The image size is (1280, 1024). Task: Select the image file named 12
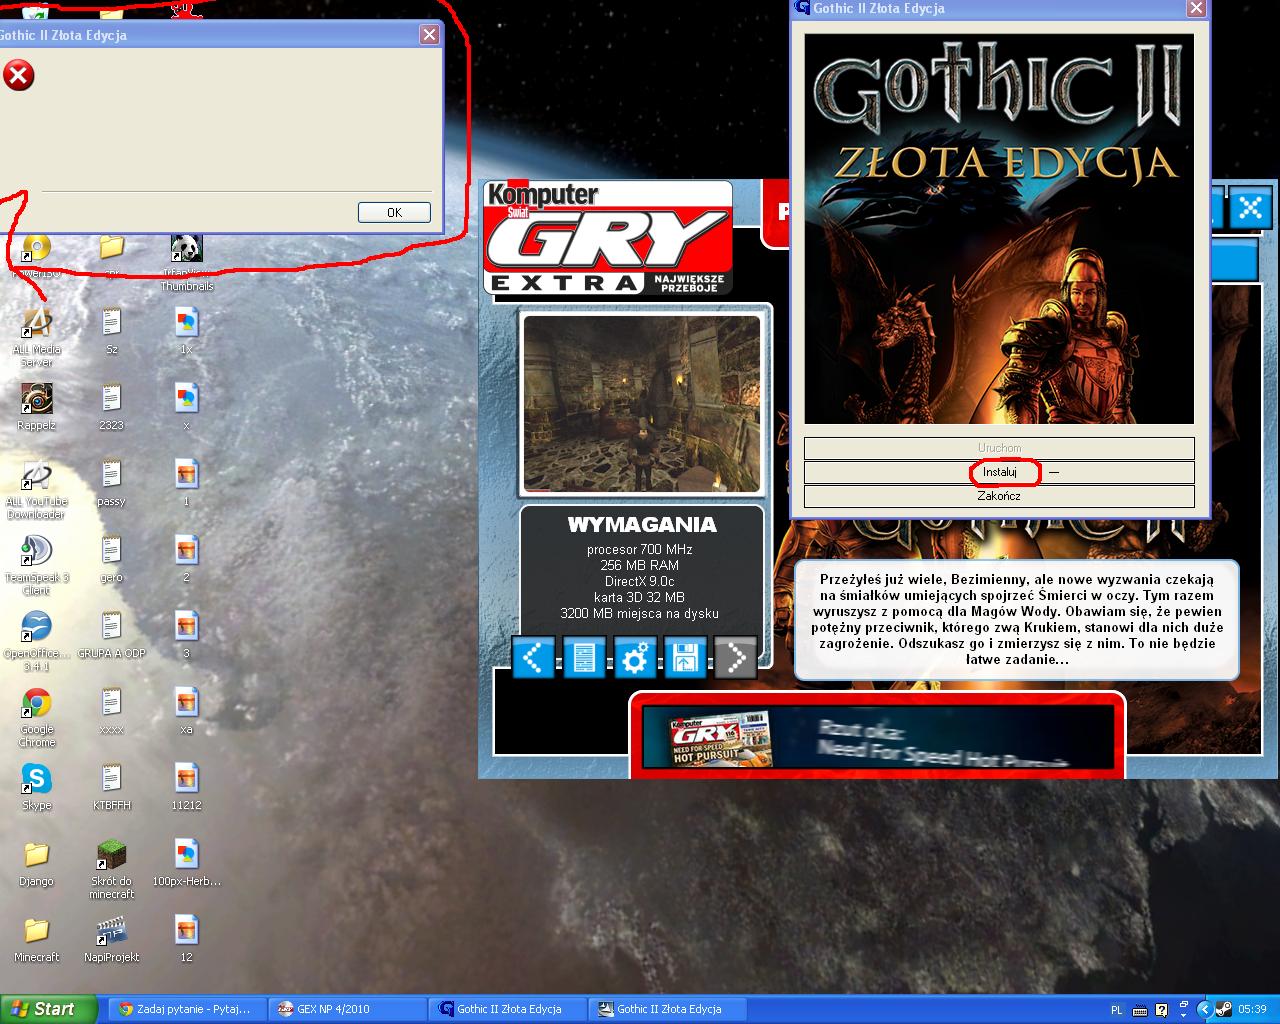click(x=186, y=938)
